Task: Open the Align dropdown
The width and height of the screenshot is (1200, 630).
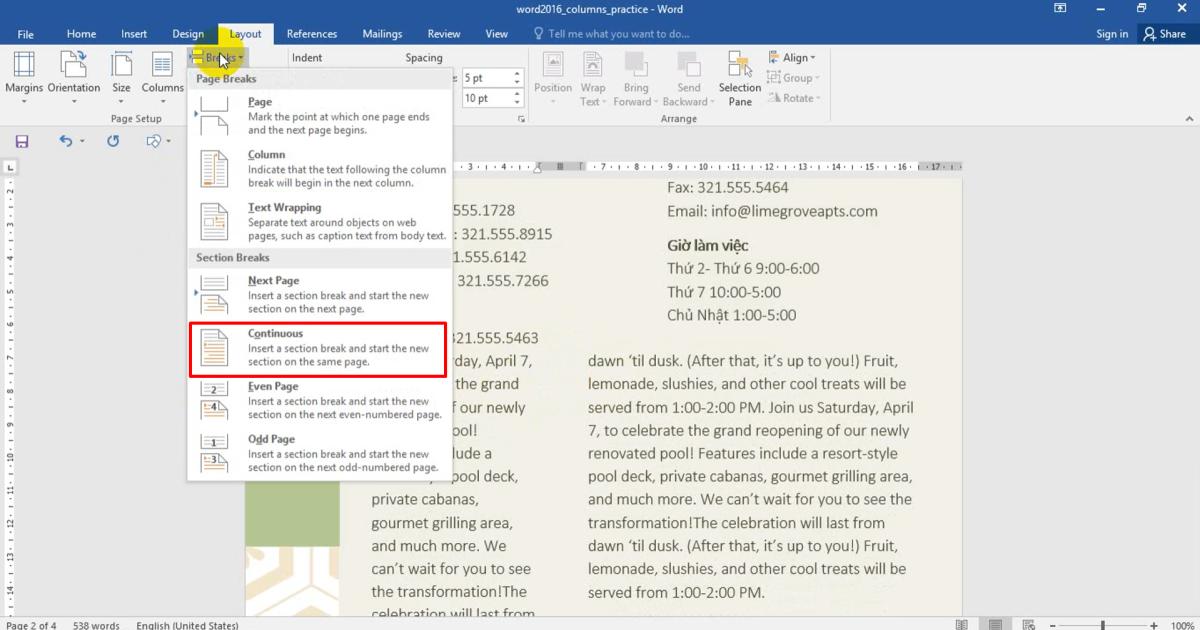Action: point(792,58)
